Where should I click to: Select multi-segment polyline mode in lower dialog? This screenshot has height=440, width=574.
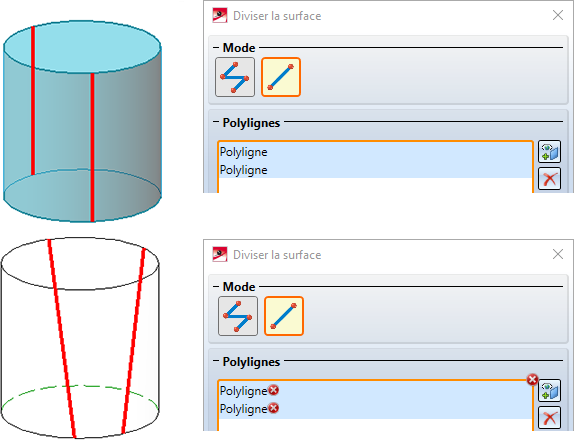tap(238, 316)
